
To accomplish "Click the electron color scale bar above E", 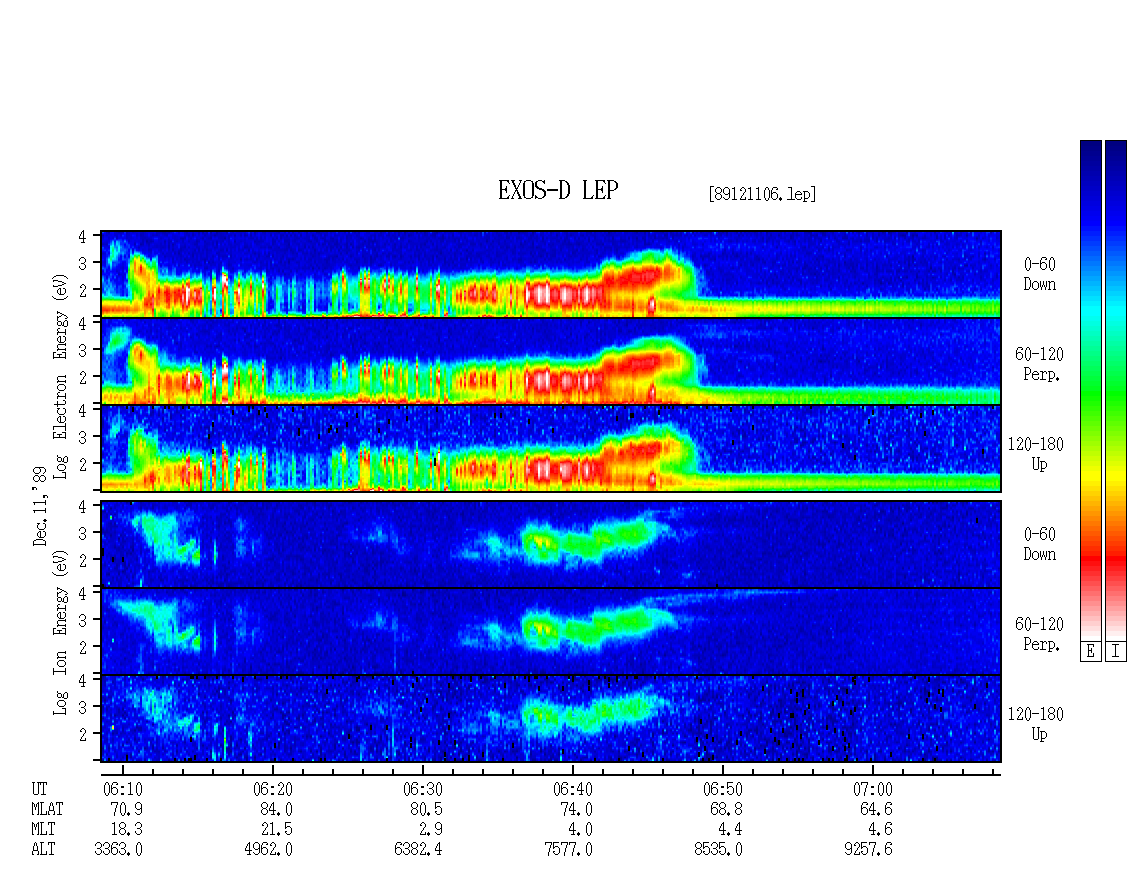I will 1090,389.
